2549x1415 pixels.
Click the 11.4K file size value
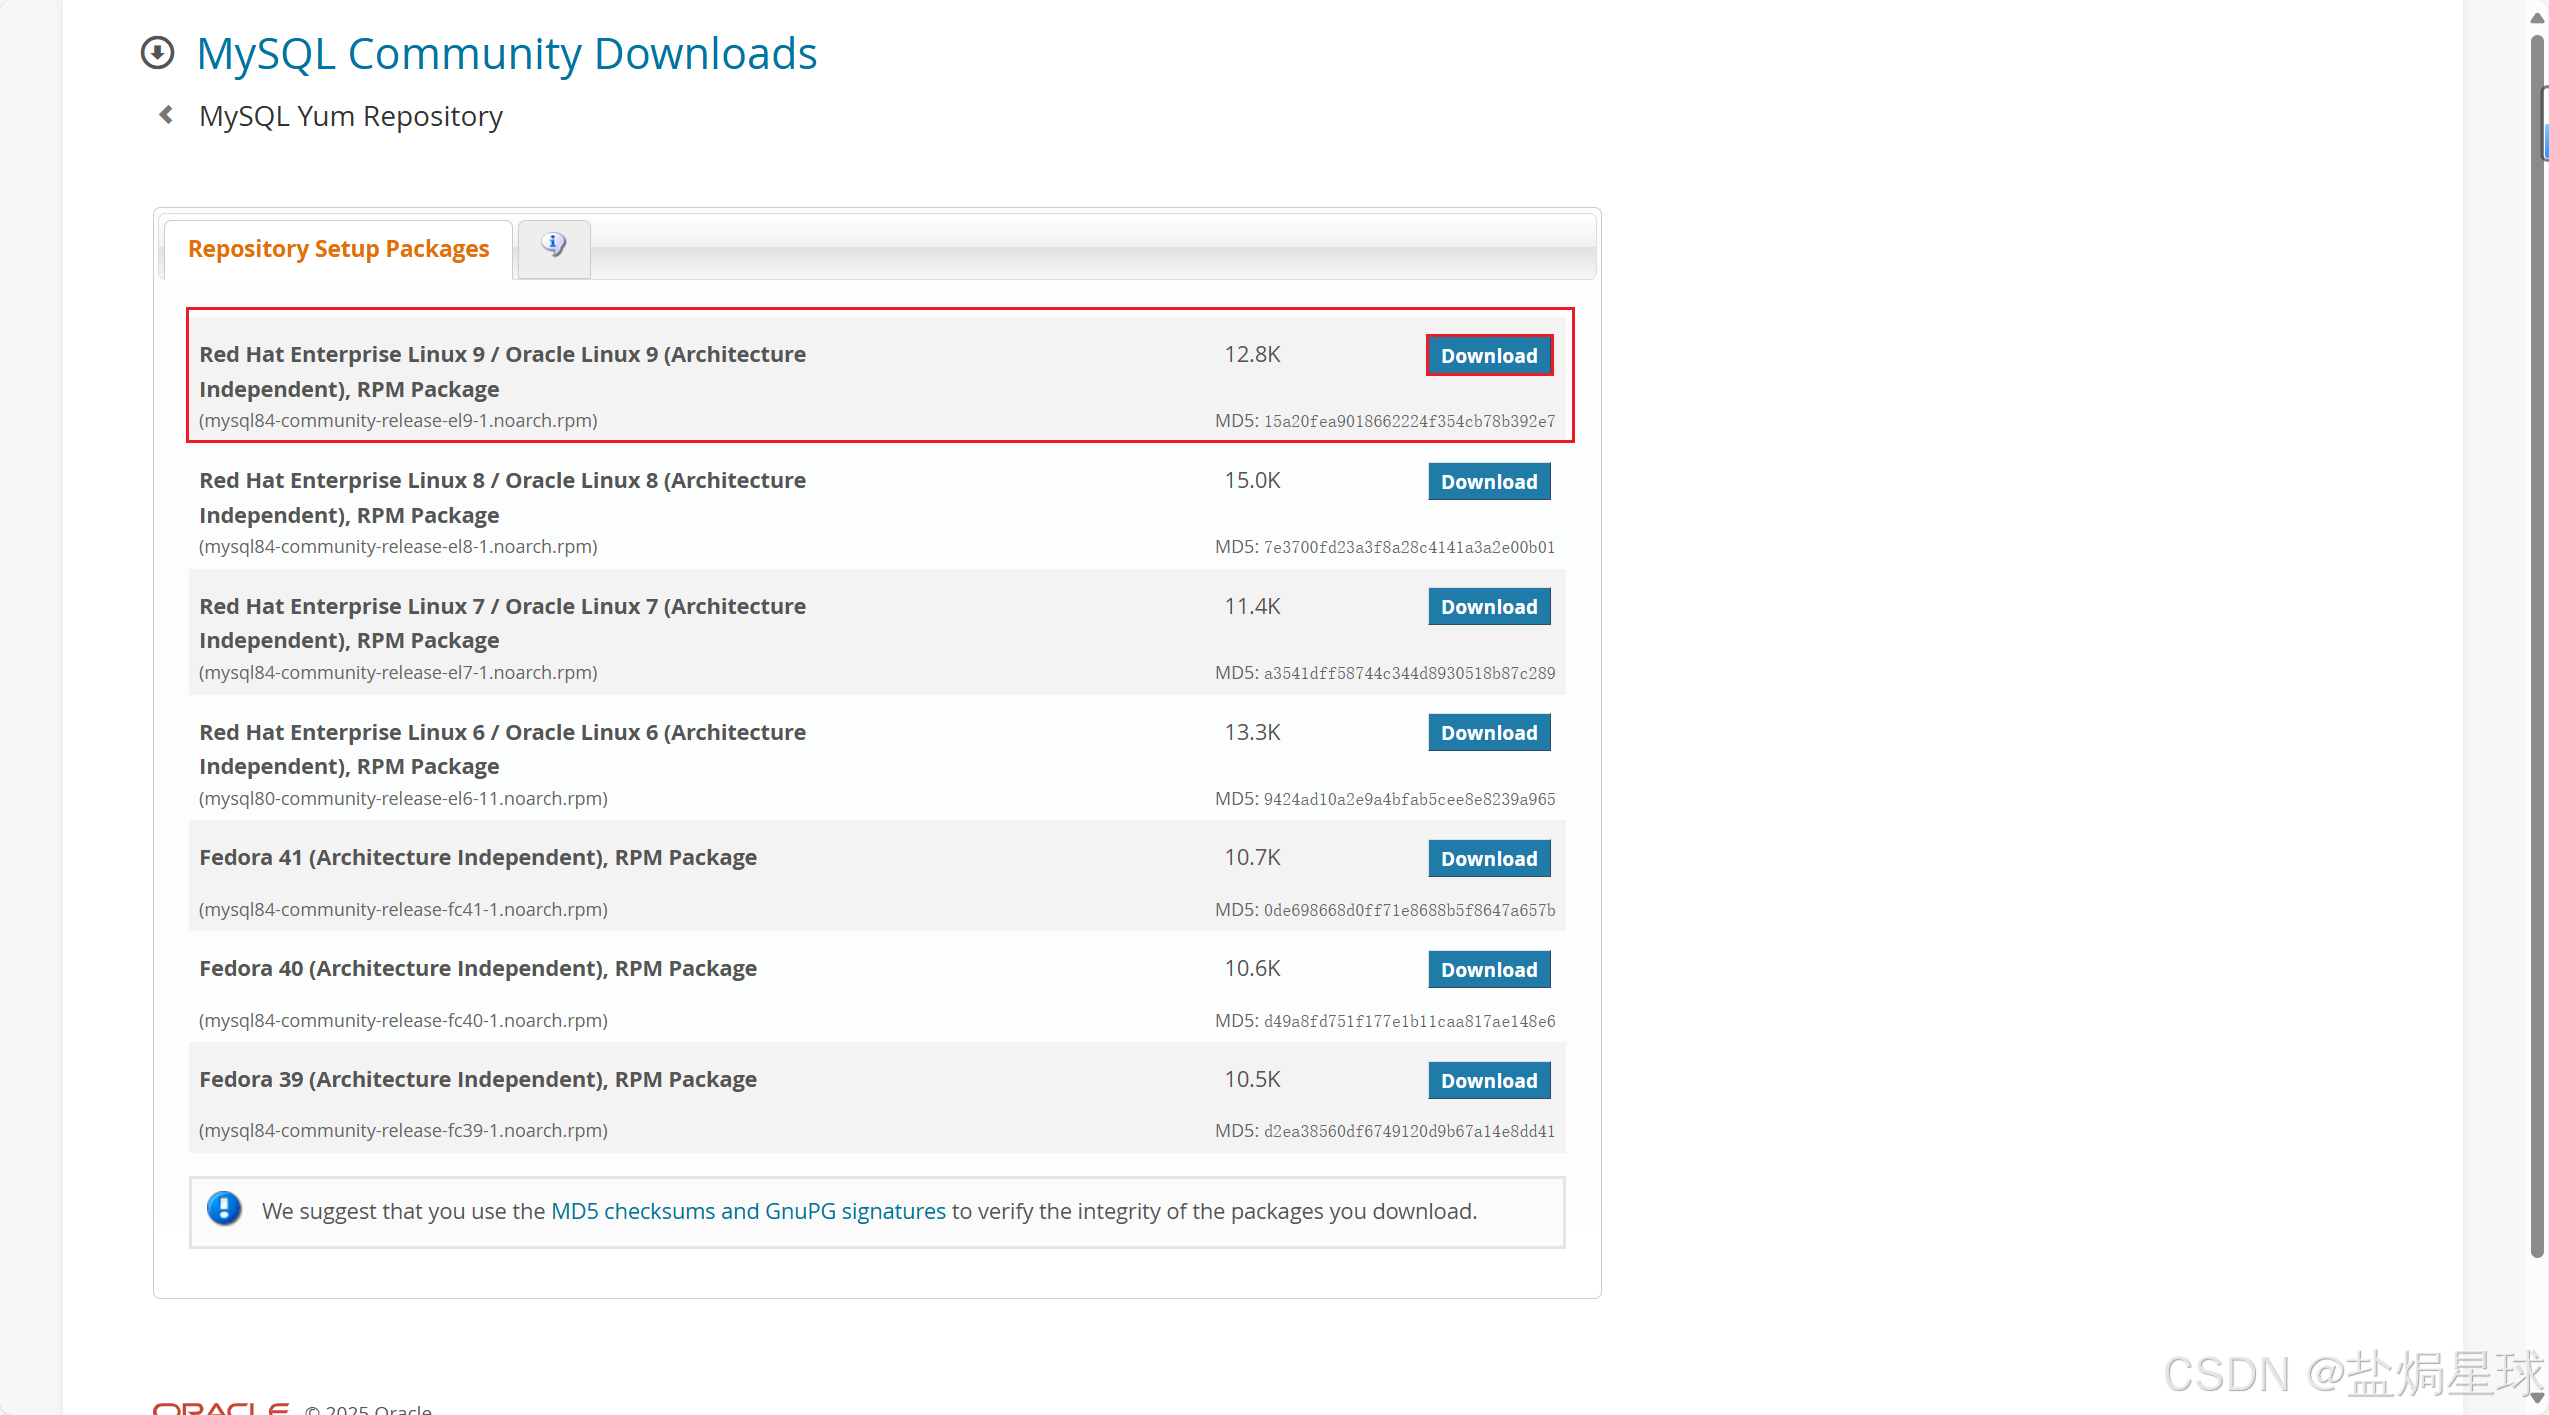[1252, 607]
